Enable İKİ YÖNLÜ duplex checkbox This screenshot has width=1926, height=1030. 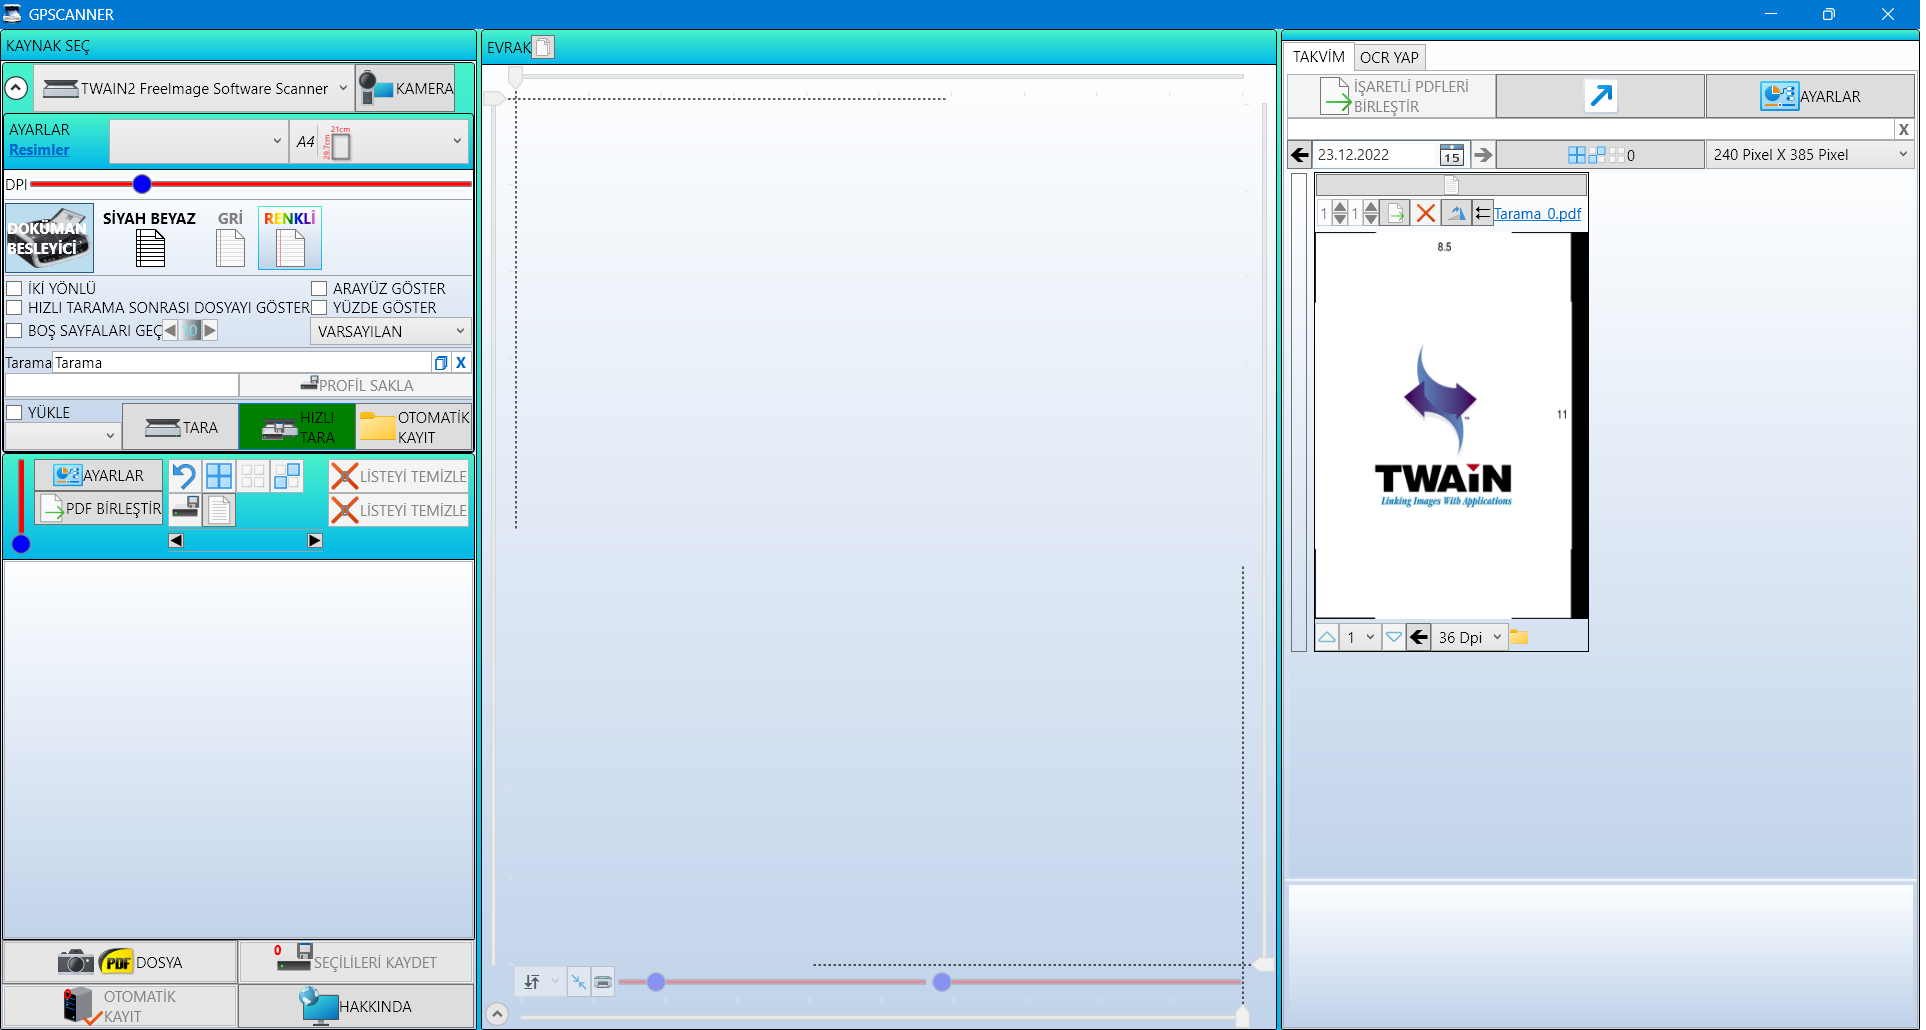coord(14,288)
